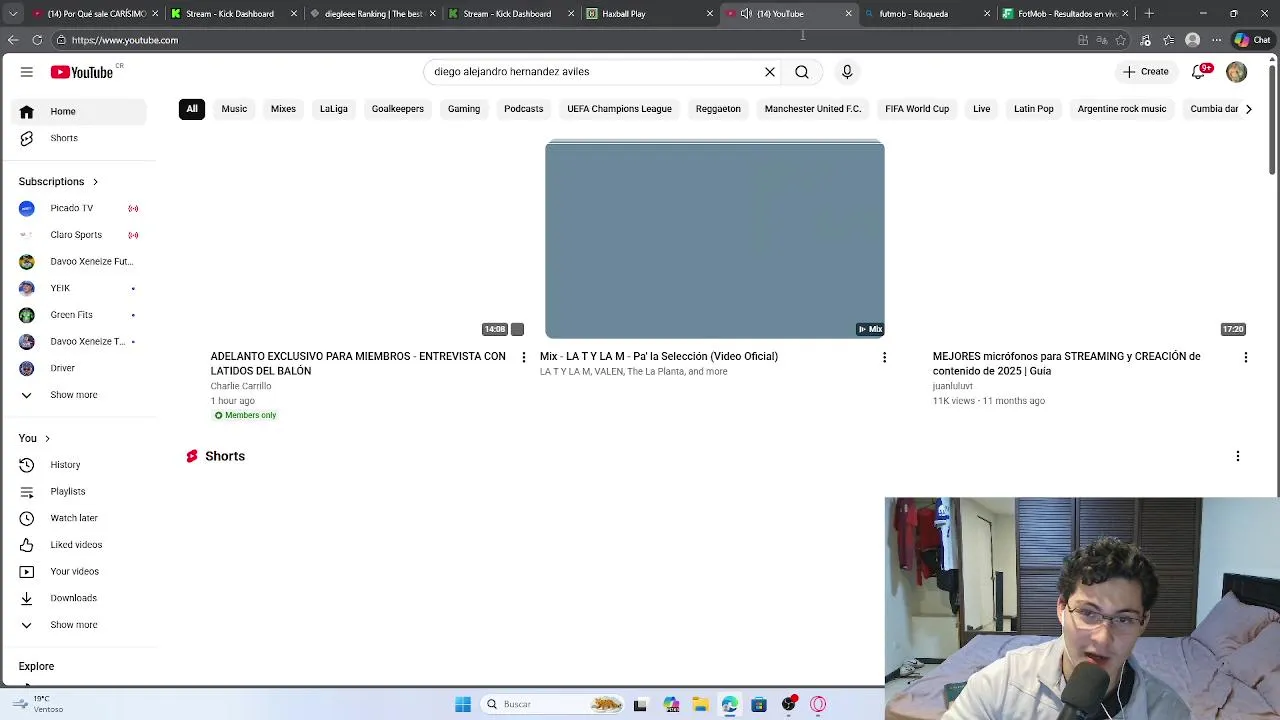Show more category chips with the right arrow

(x=1248, y=109)
